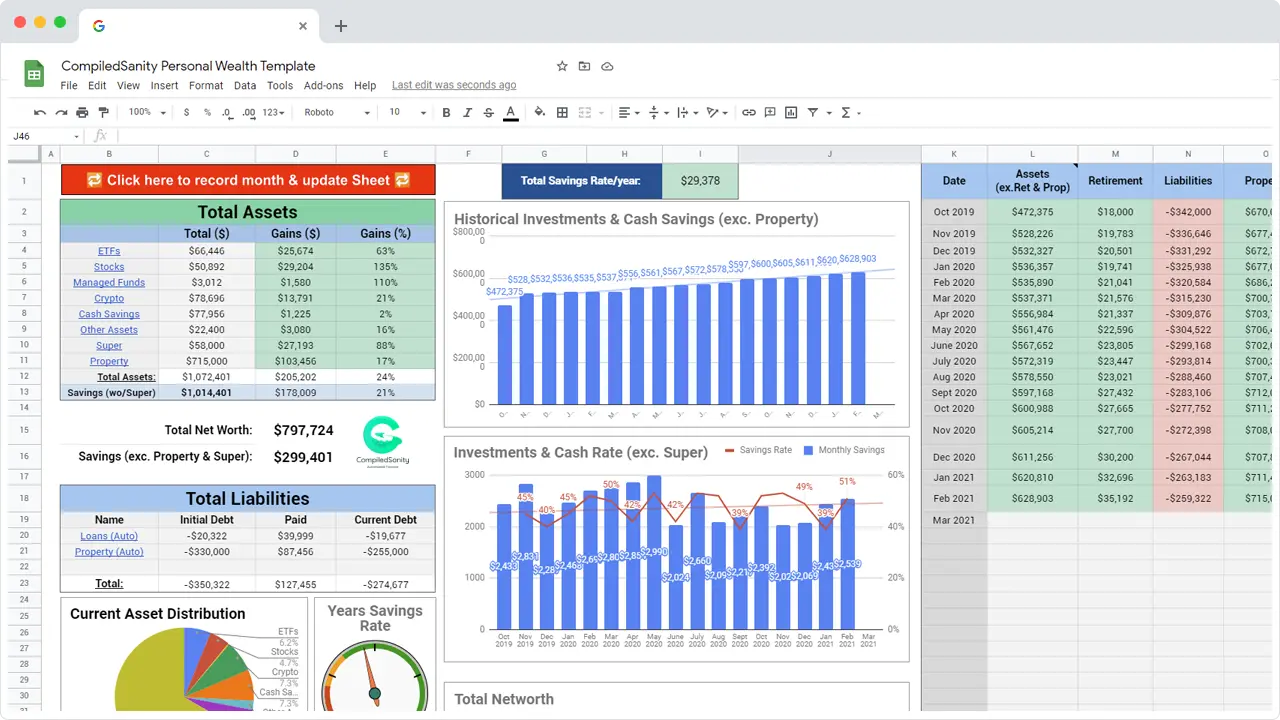Open the Format menu
1280x720 pixels.
(x=206, y=86)
